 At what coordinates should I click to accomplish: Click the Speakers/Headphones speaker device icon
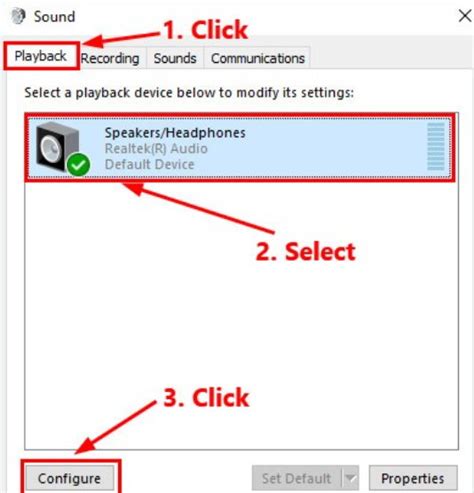(x=58, y=147)
